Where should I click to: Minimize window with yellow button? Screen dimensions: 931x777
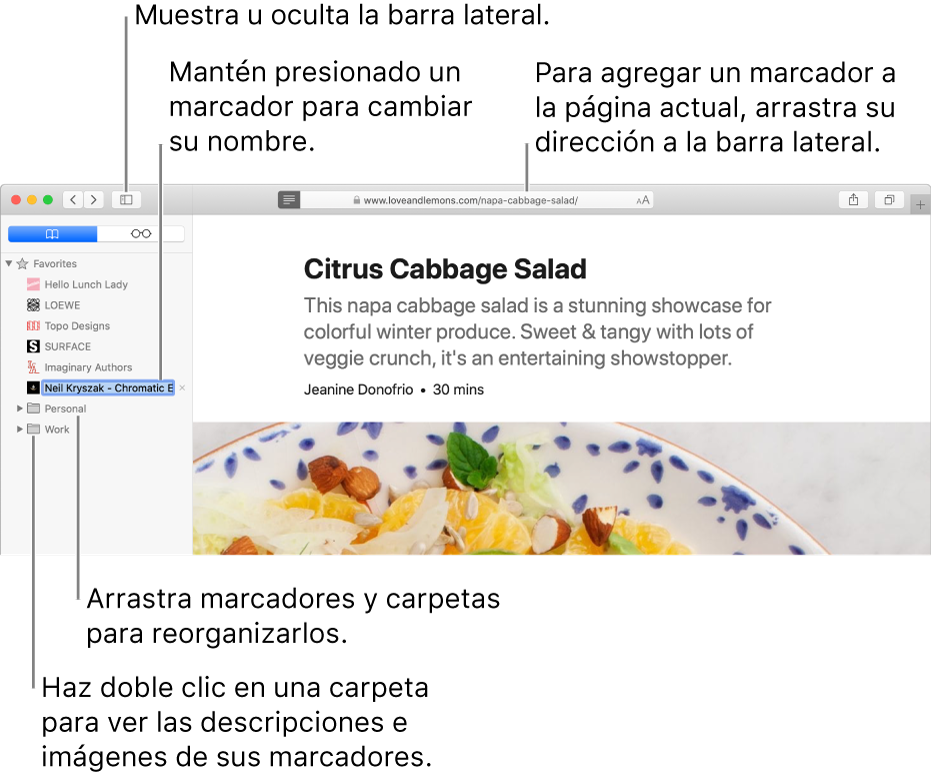click(32, 200)
